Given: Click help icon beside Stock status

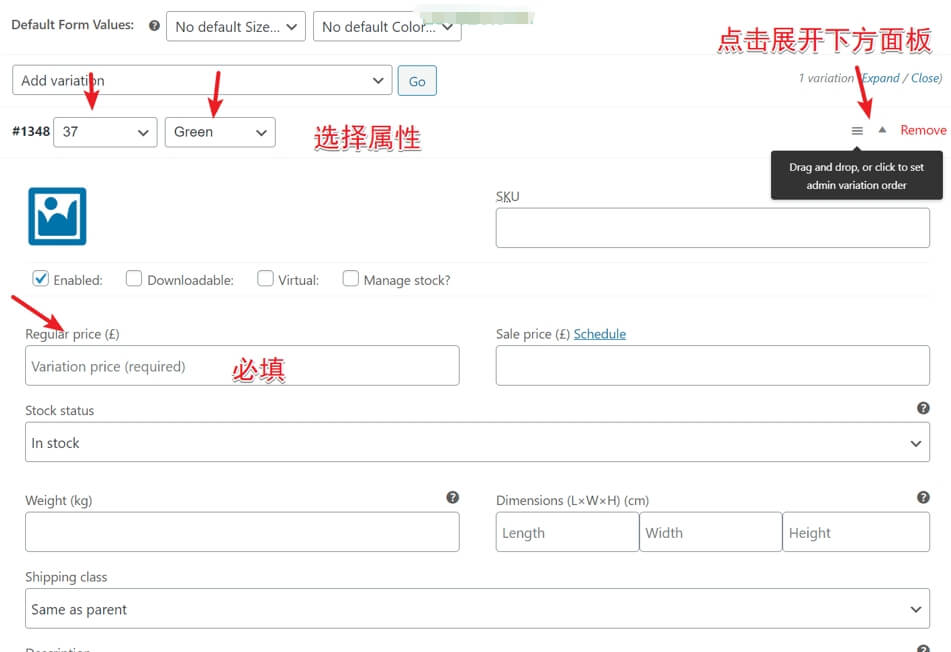Looking at the screenshot, I should [x=921, y=407].
